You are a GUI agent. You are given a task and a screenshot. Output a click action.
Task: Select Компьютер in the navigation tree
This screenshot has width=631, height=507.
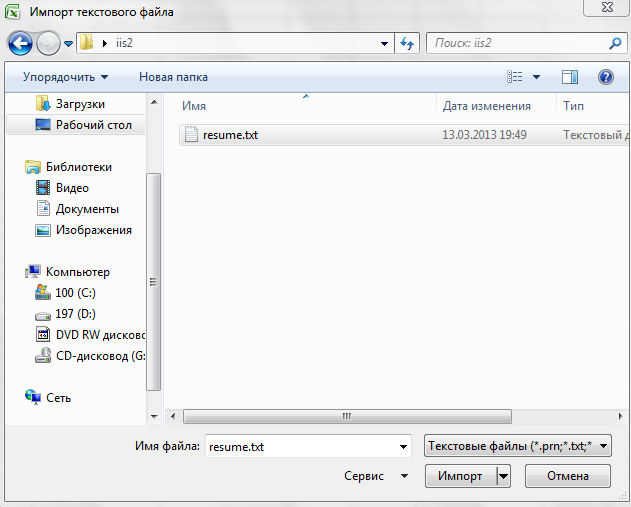pyautogui.click(x=76, y=272)
